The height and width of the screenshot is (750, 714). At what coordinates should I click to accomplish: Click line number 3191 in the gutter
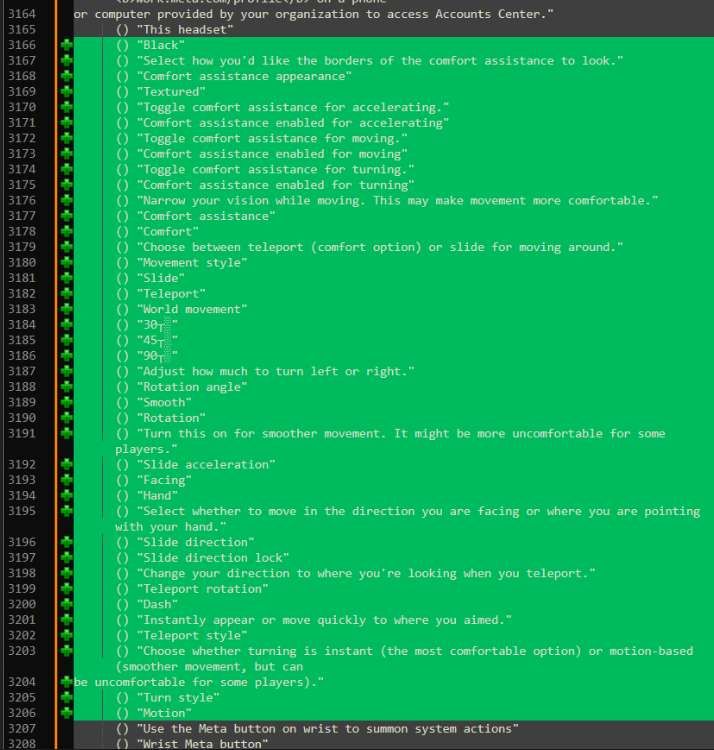pos(20,433)
